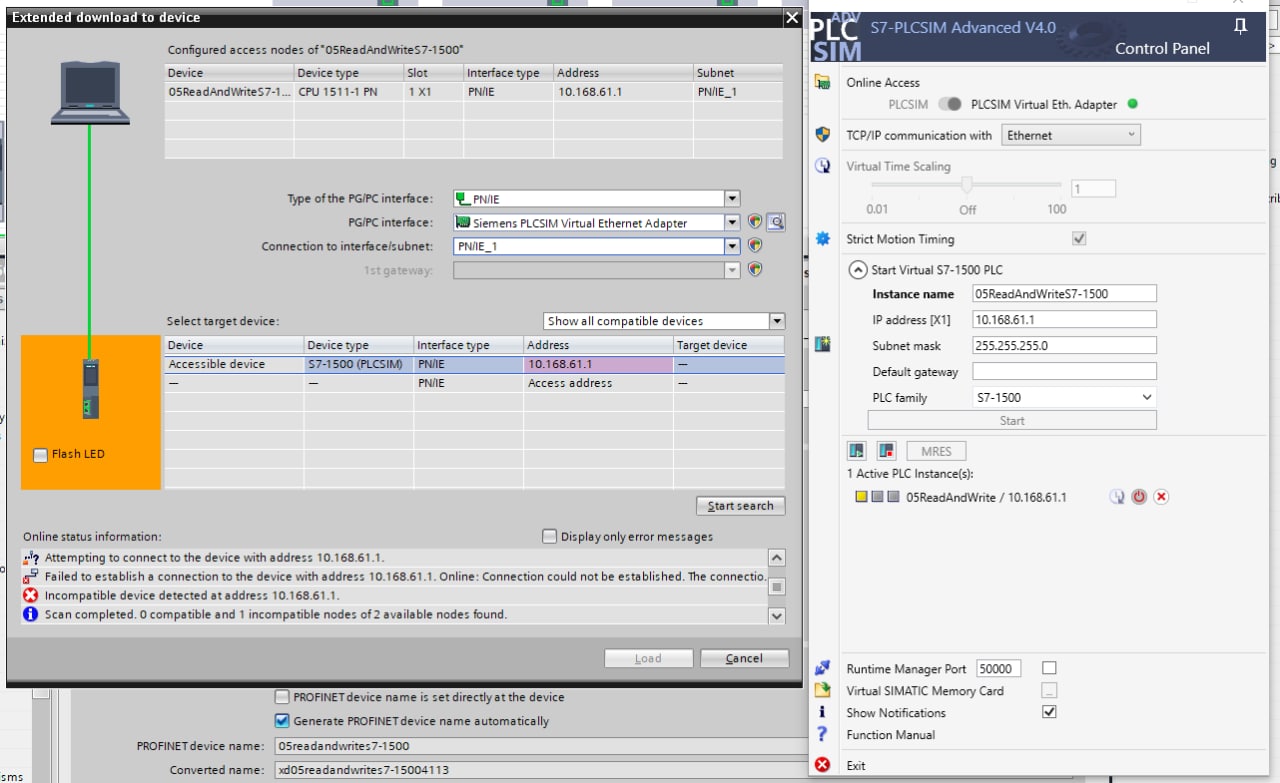1280x783 pixels.
Task: Expand the PLC family S7-1500 dropdown
Action: tap(1147, 398)
